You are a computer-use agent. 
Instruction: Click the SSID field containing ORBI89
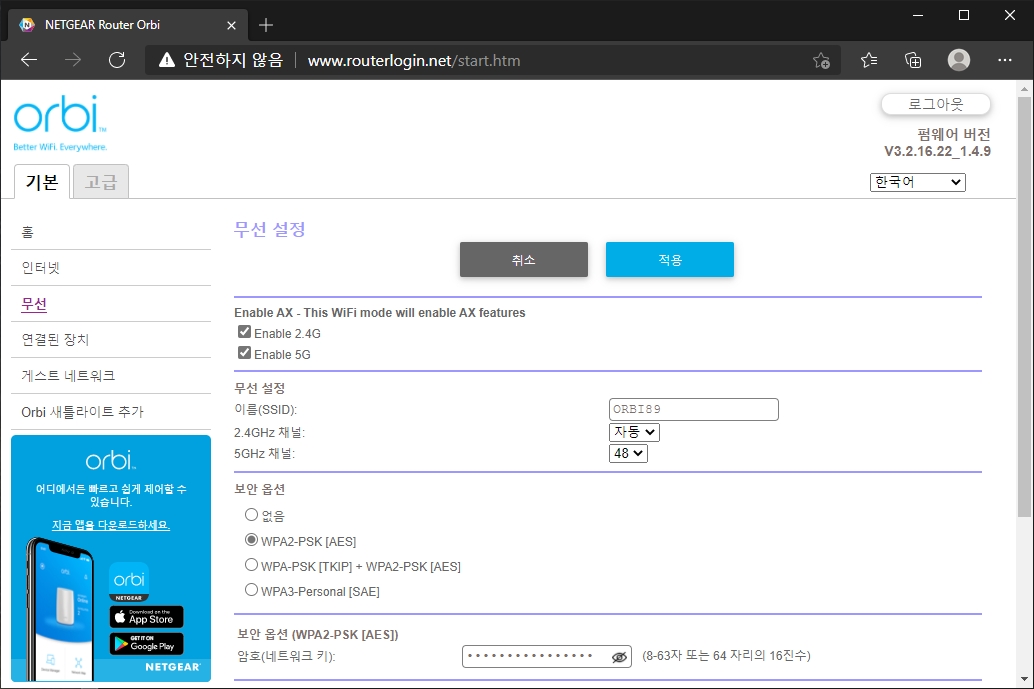tap(694, 409)
